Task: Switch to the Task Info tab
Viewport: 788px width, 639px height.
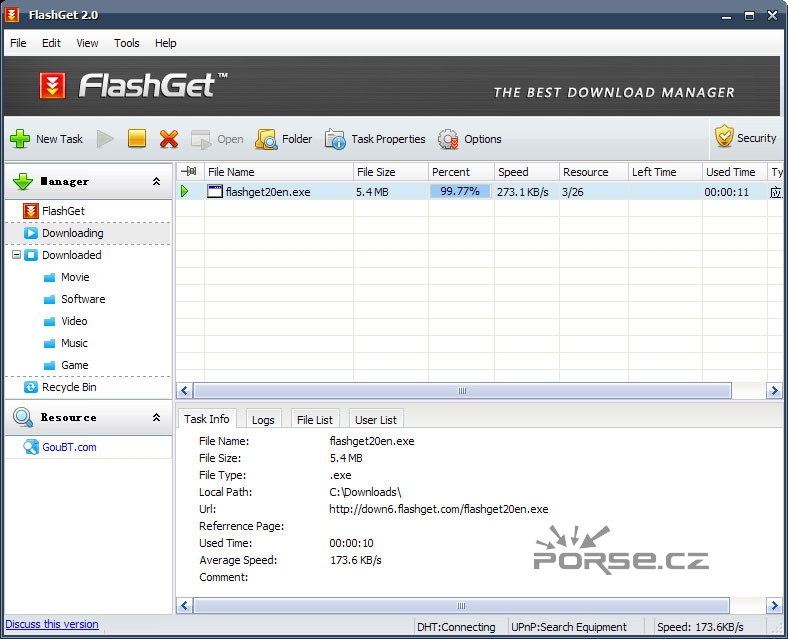Action: pos(207,418)
